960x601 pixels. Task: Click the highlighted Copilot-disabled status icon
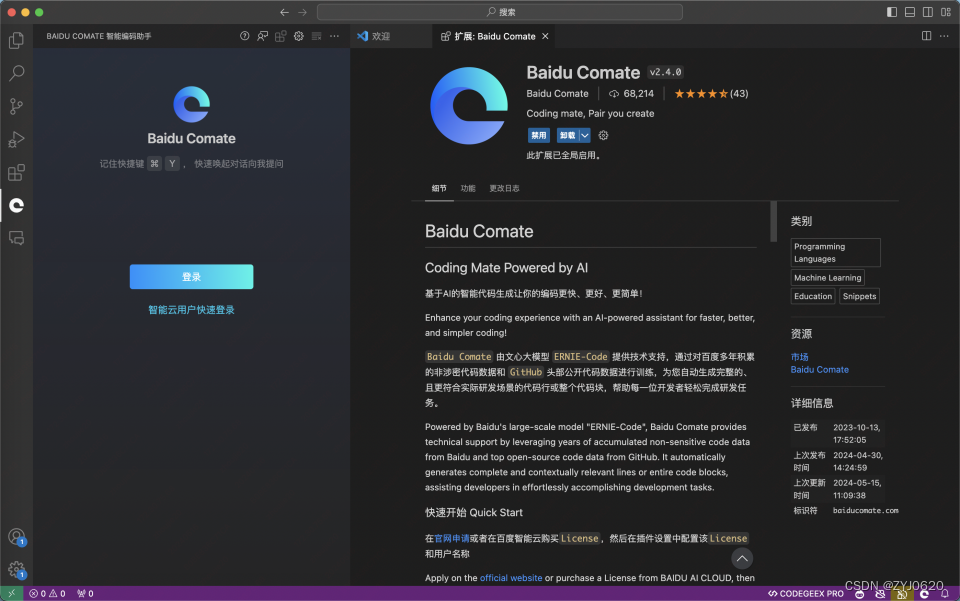902,594
